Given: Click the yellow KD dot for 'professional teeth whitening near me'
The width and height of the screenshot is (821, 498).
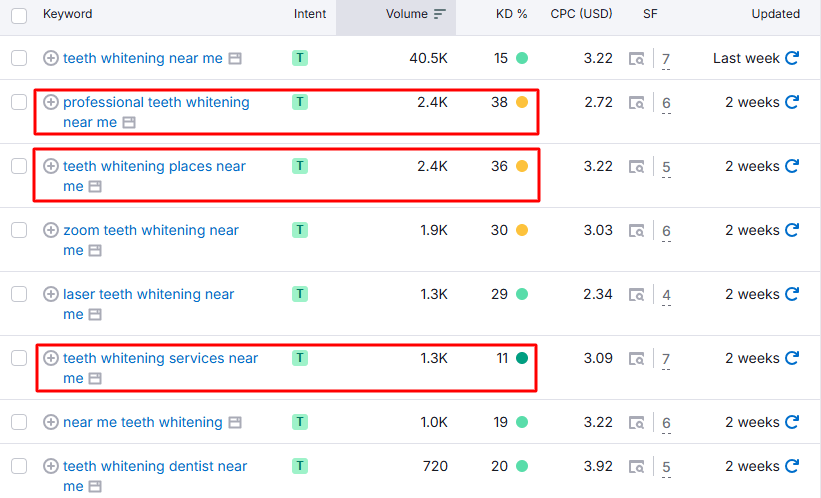Looking at the screenshot, I should pyautogui.click(x=521, y=102).
